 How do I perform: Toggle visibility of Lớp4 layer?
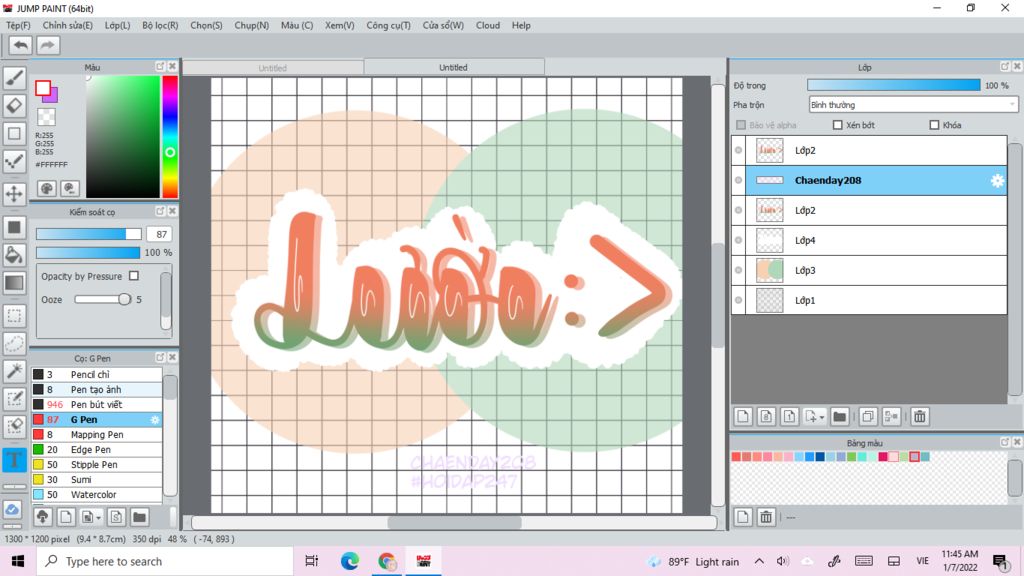739,240
